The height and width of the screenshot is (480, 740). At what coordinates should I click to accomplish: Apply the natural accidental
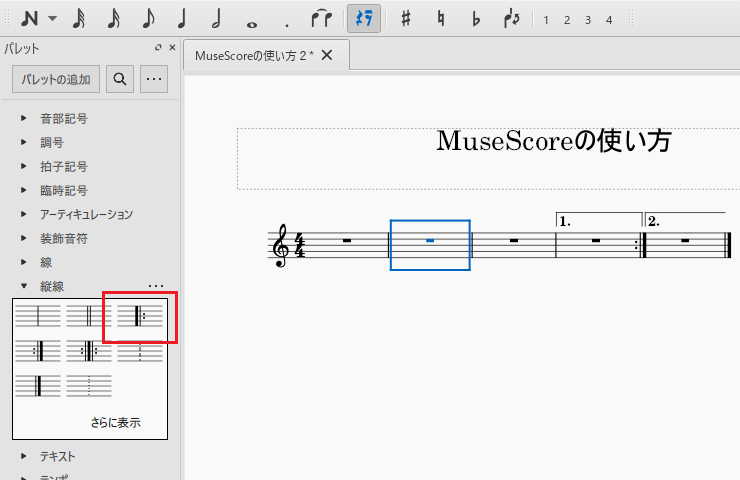[441, 19]
